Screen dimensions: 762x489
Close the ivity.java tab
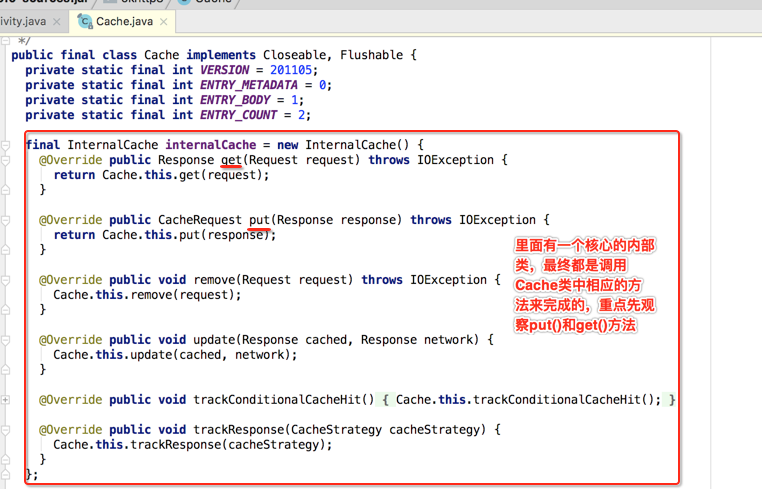point(57,22)
